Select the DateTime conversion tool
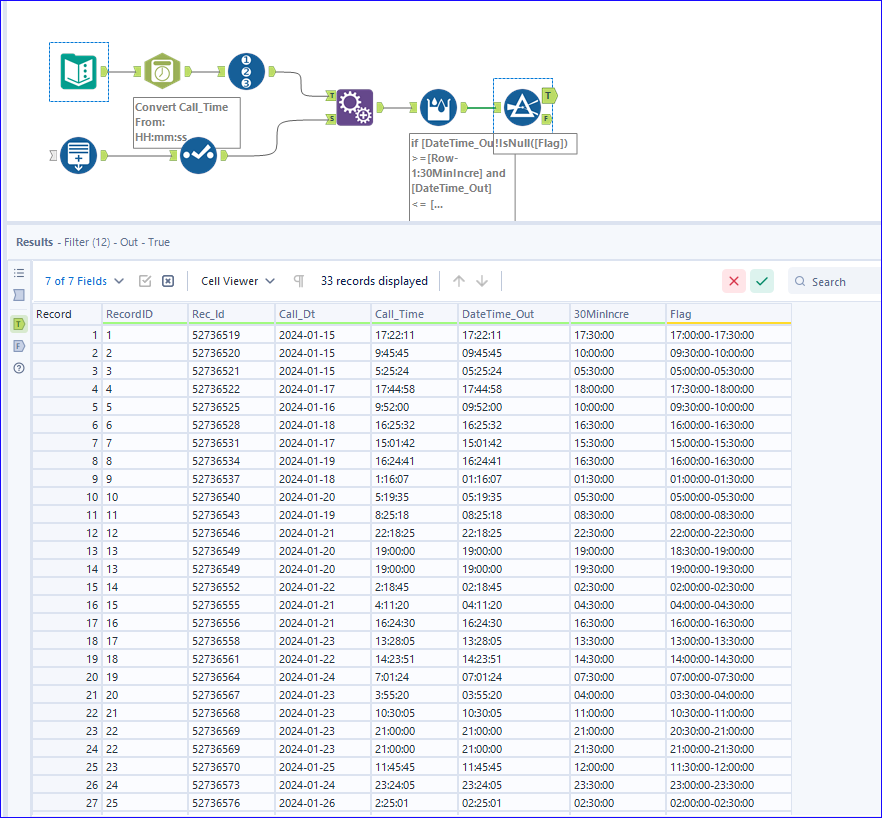This screenshot has height=818, width=882. click(163, 70)
